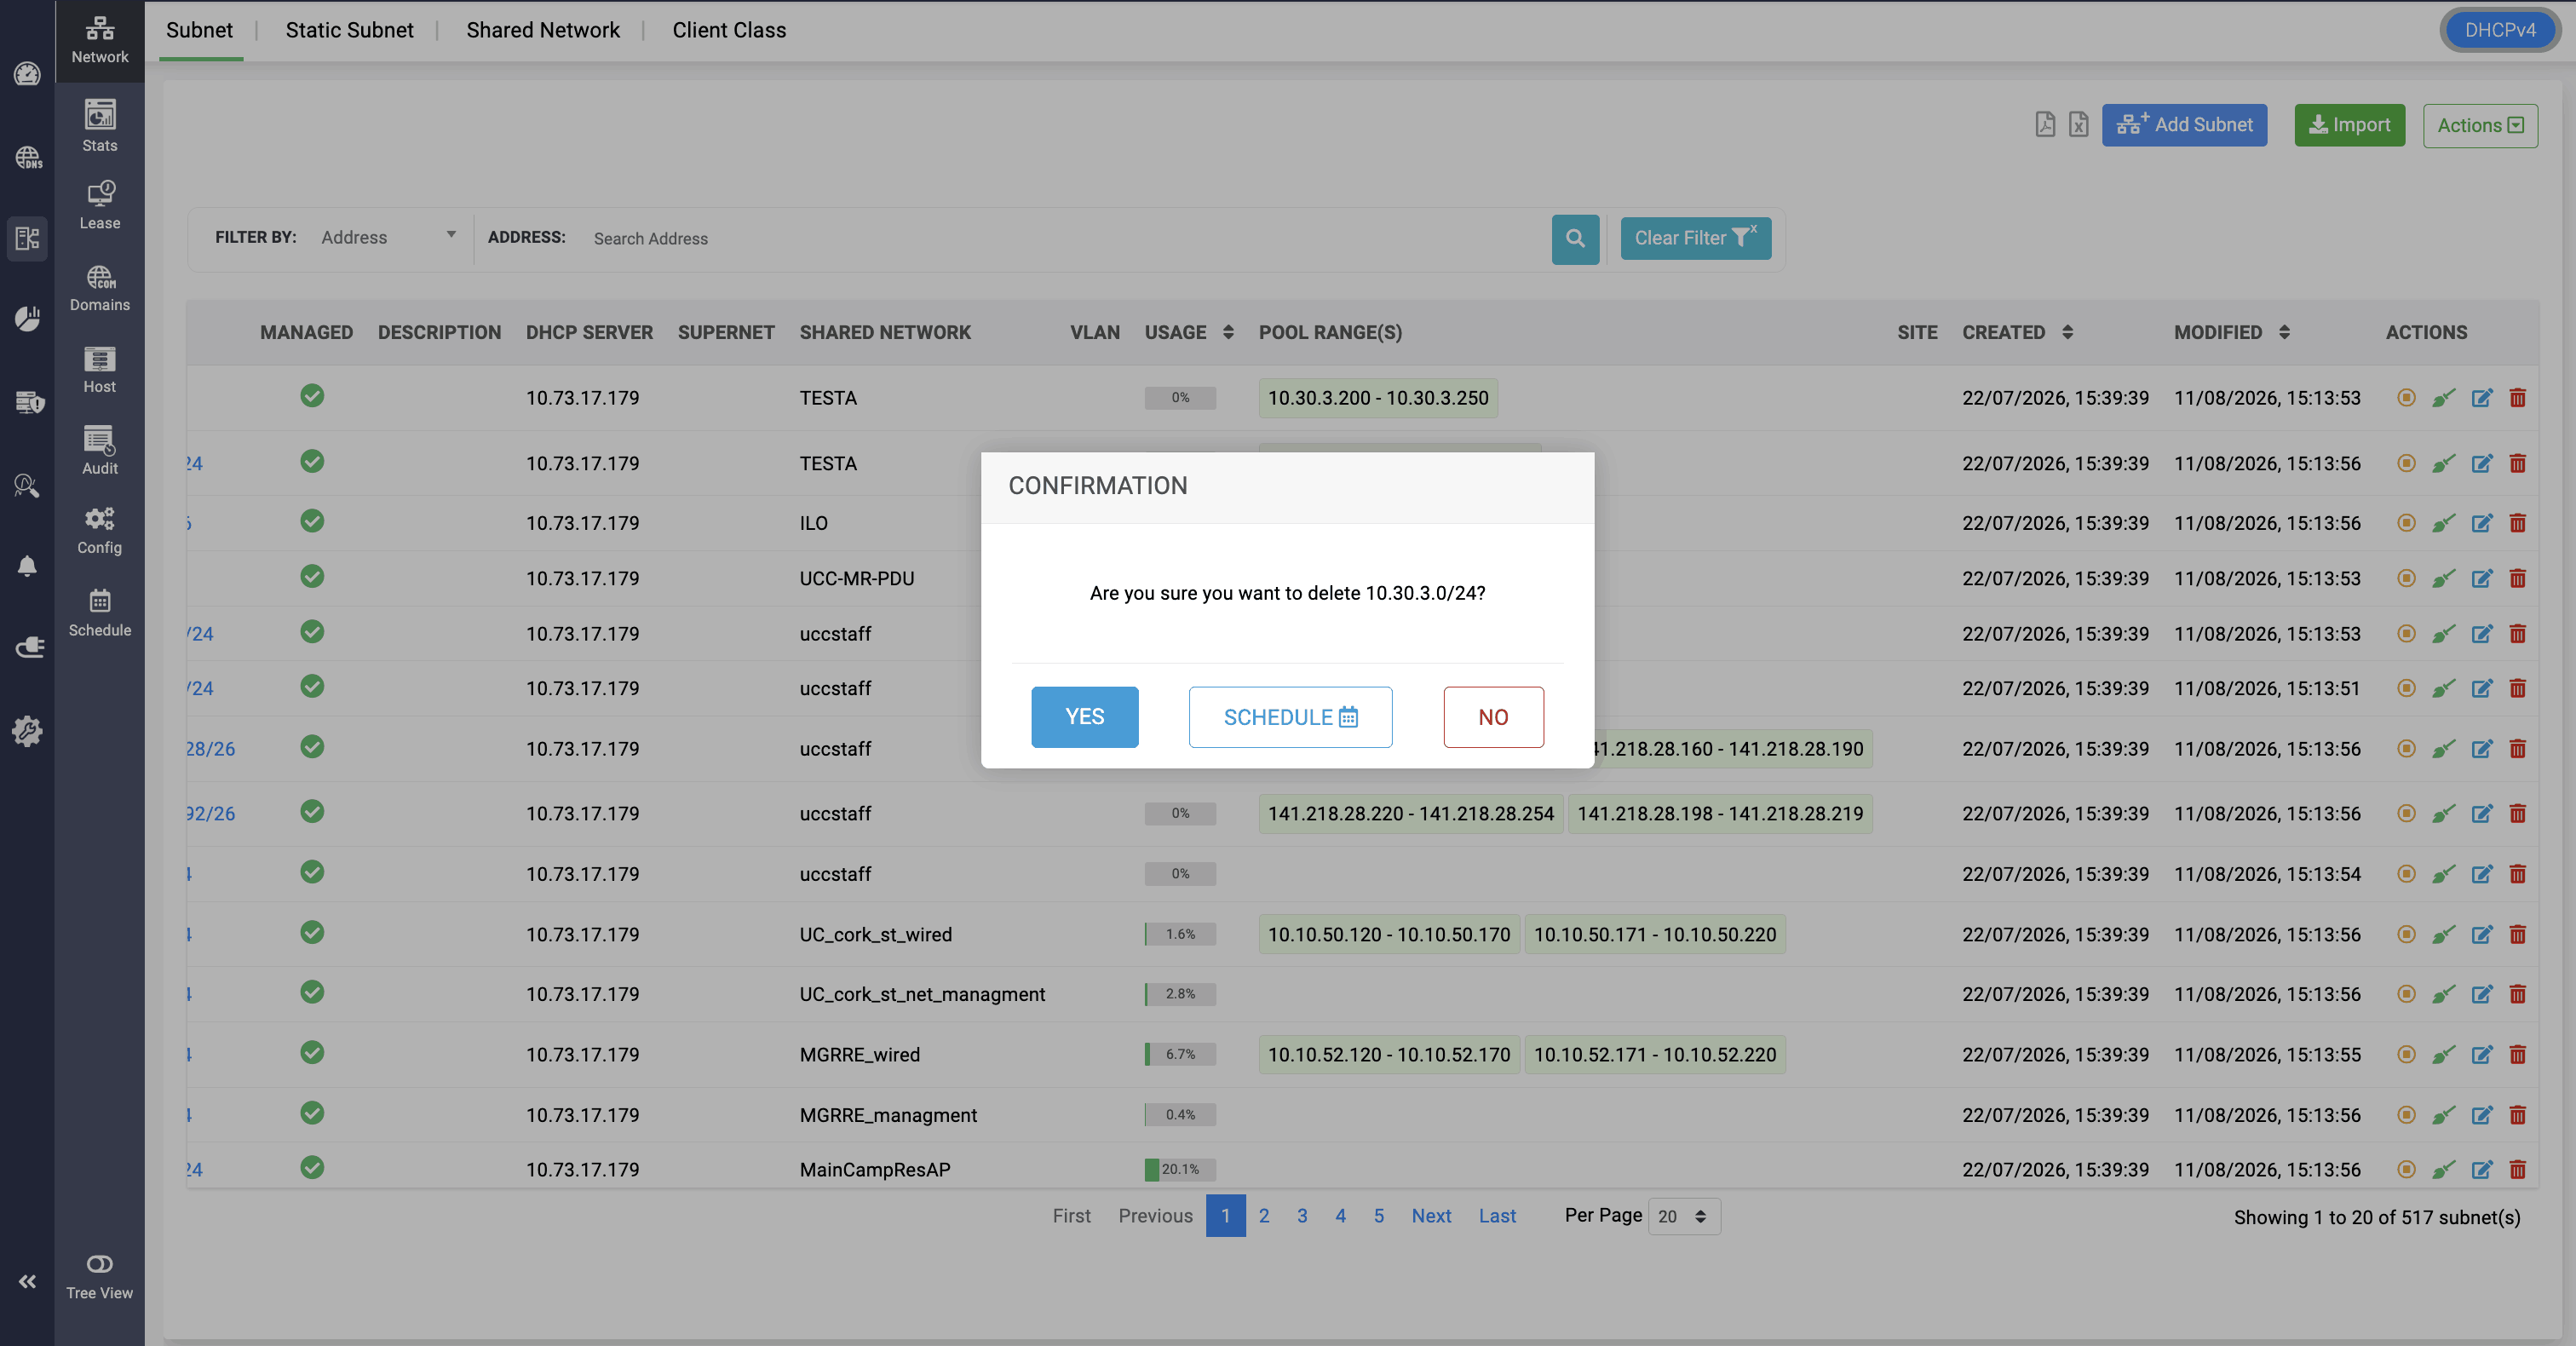Click pool range 10.30.3.200 - 10.30.3.250

point(1378,398)
